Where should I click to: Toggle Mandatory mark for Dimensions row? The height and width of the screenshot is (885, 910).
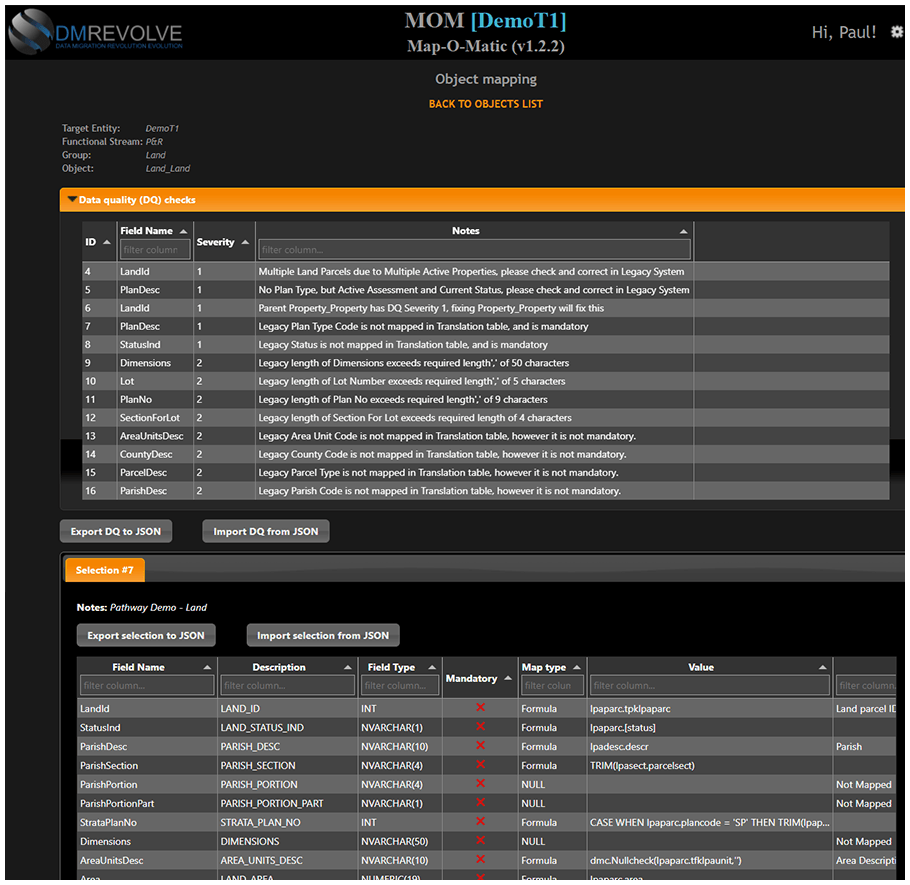click(480, 841)
